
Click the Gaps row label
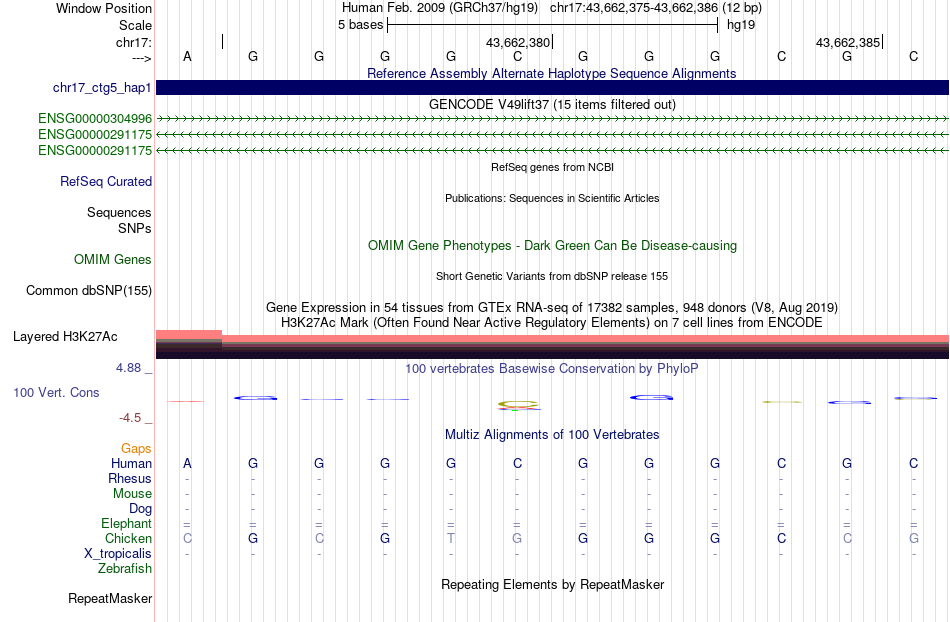(136, 449)
